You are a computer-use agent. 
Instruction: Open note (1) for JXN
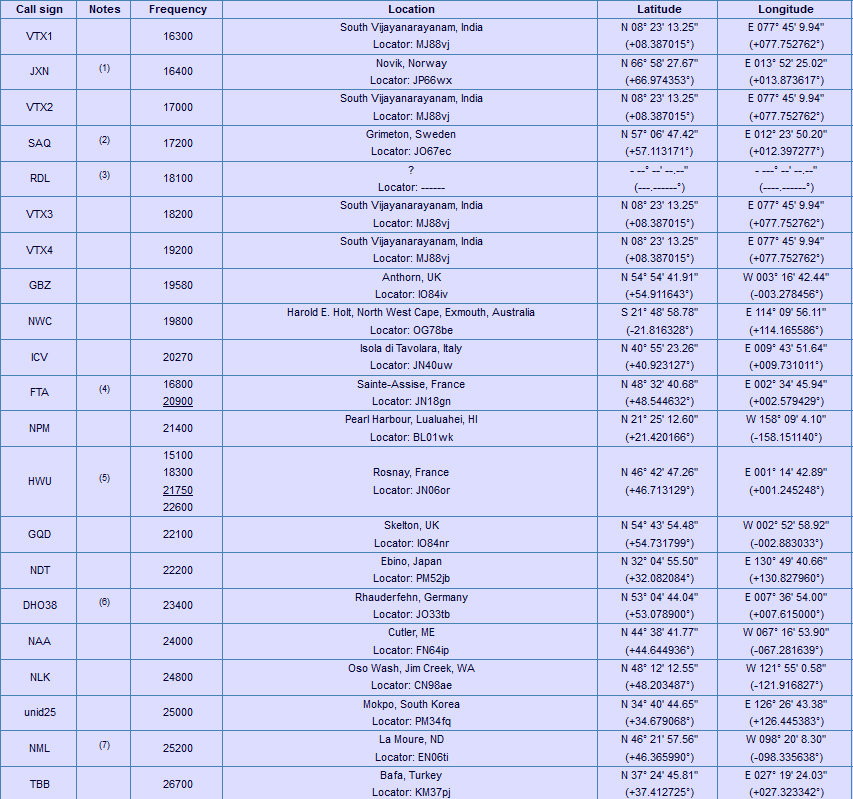[x=104, y=68]
